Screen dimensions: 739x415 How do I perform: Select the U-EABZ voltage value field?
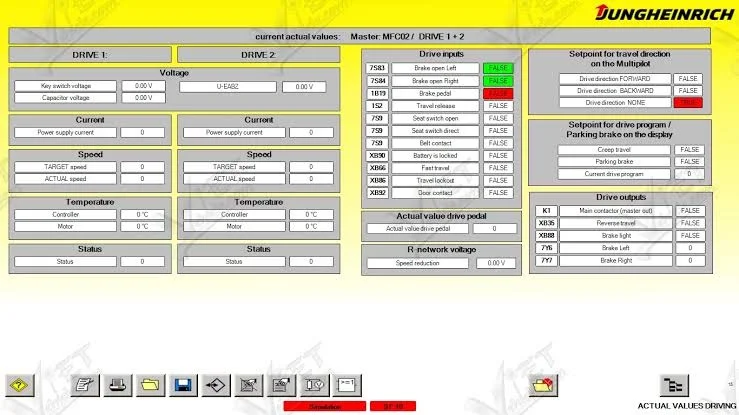tap(304, 87)
